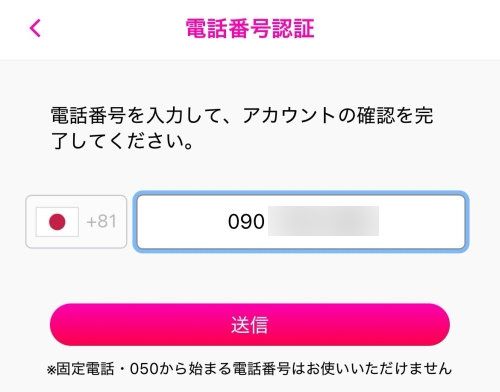The image size is (500, 392).
Task: Click the 電話番号認証 page title
Action: pos(250,28)
